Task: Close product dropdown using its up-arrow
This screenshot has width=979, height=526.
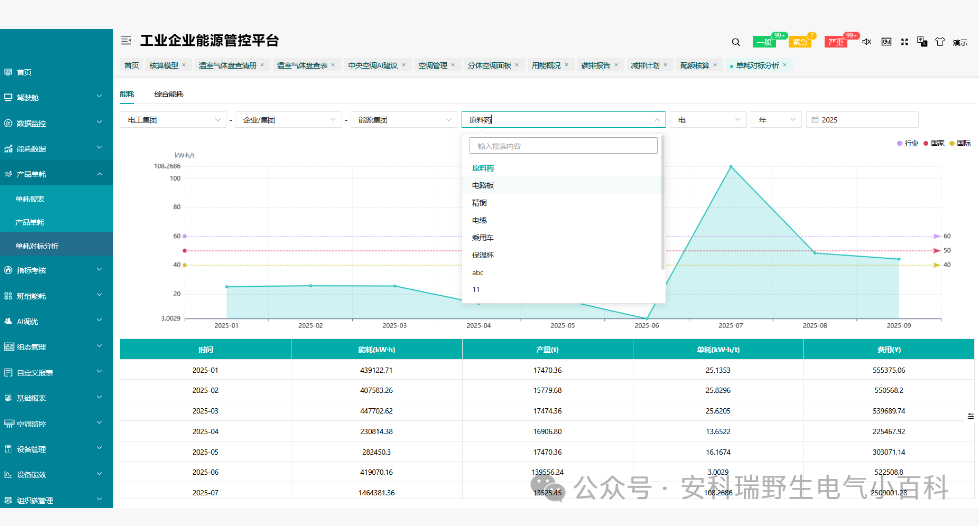Action: click(657, 120)
